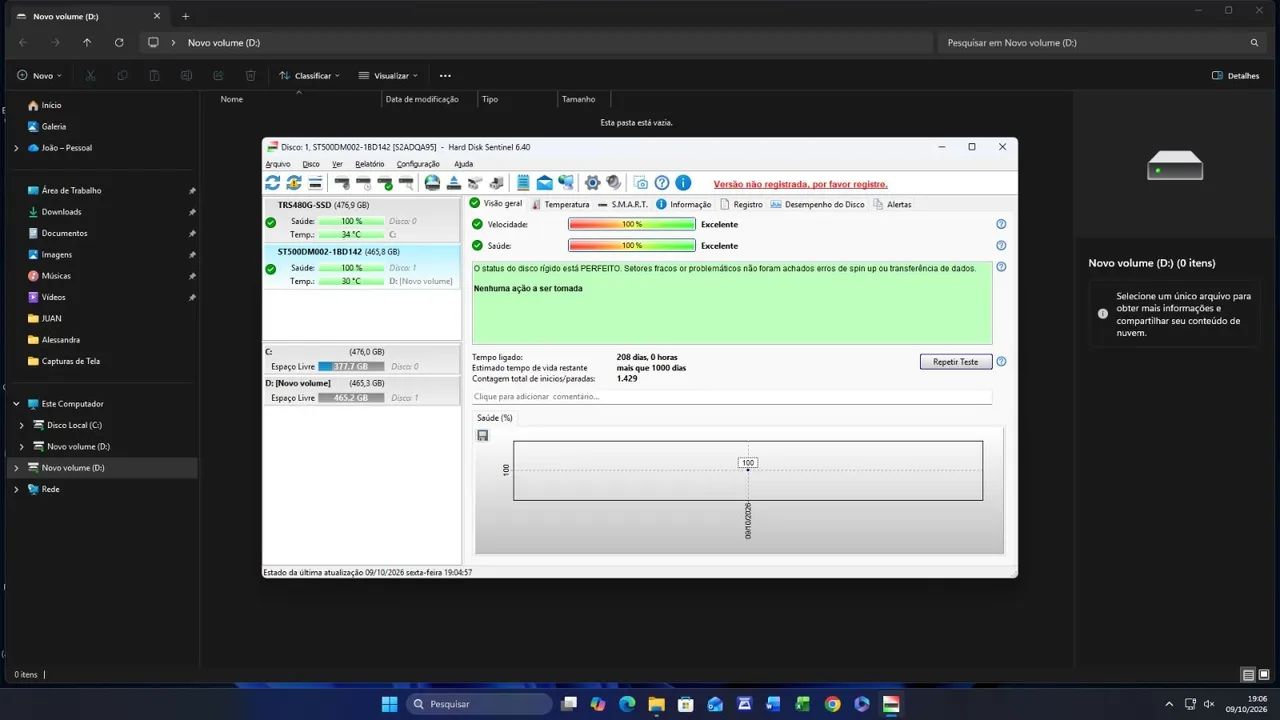Open Google Chrome from the taskbar

click(832, 704)
